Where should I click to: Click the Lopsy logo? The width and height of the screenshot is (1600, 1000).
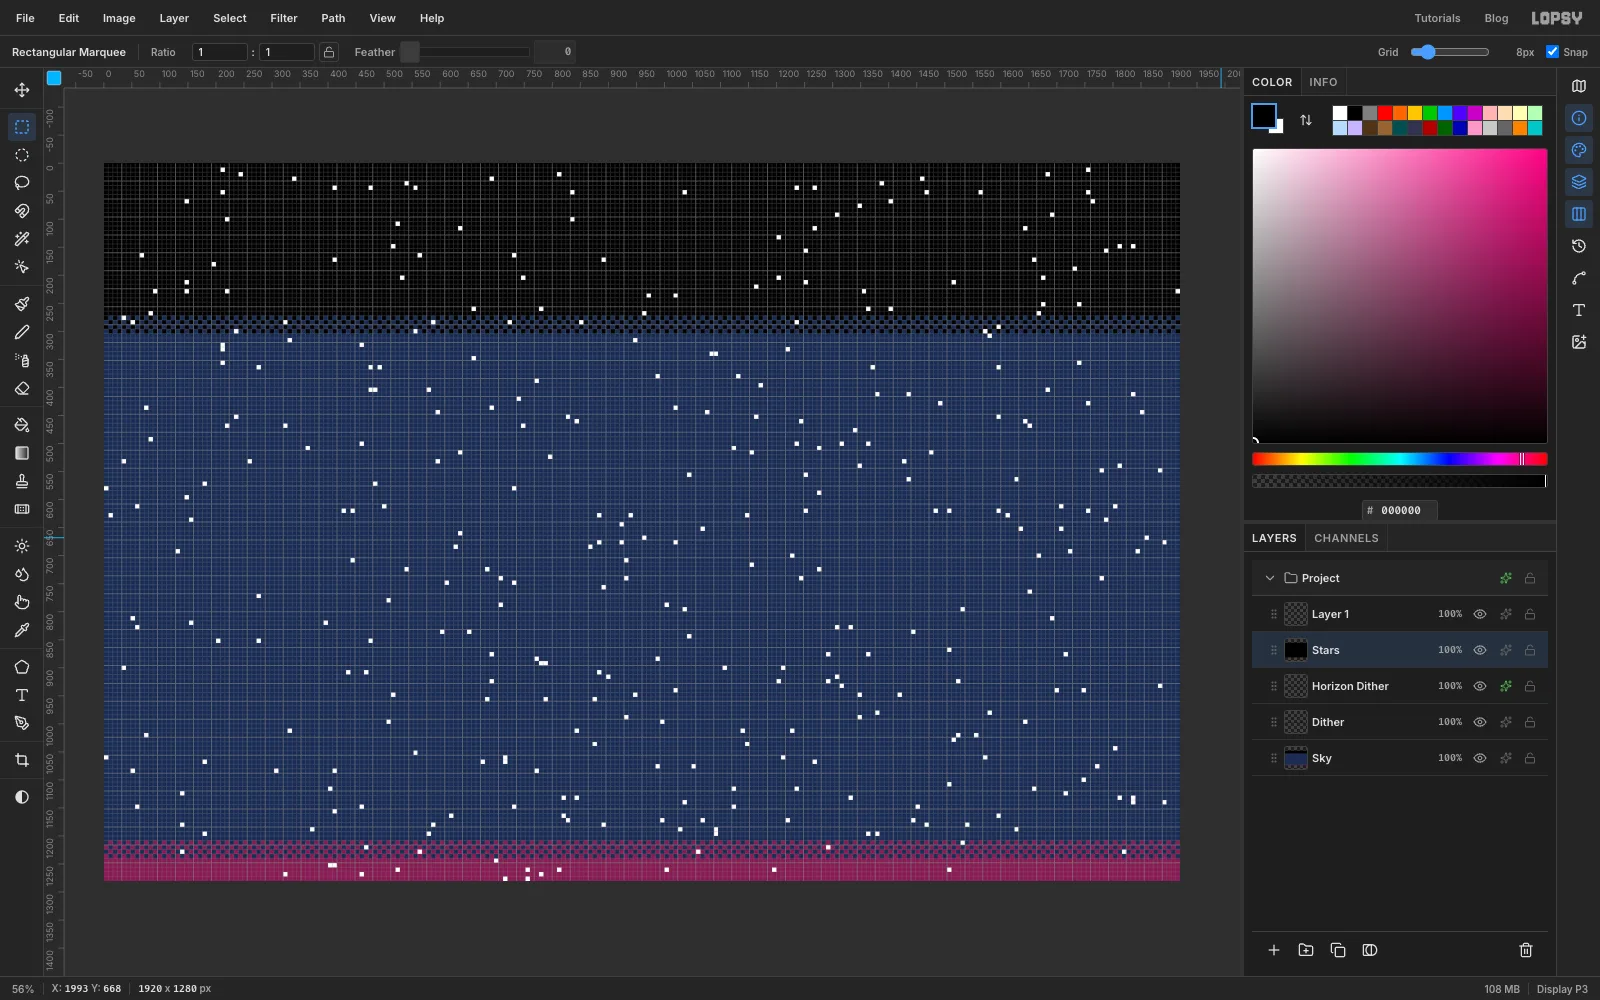(1557, 18)
